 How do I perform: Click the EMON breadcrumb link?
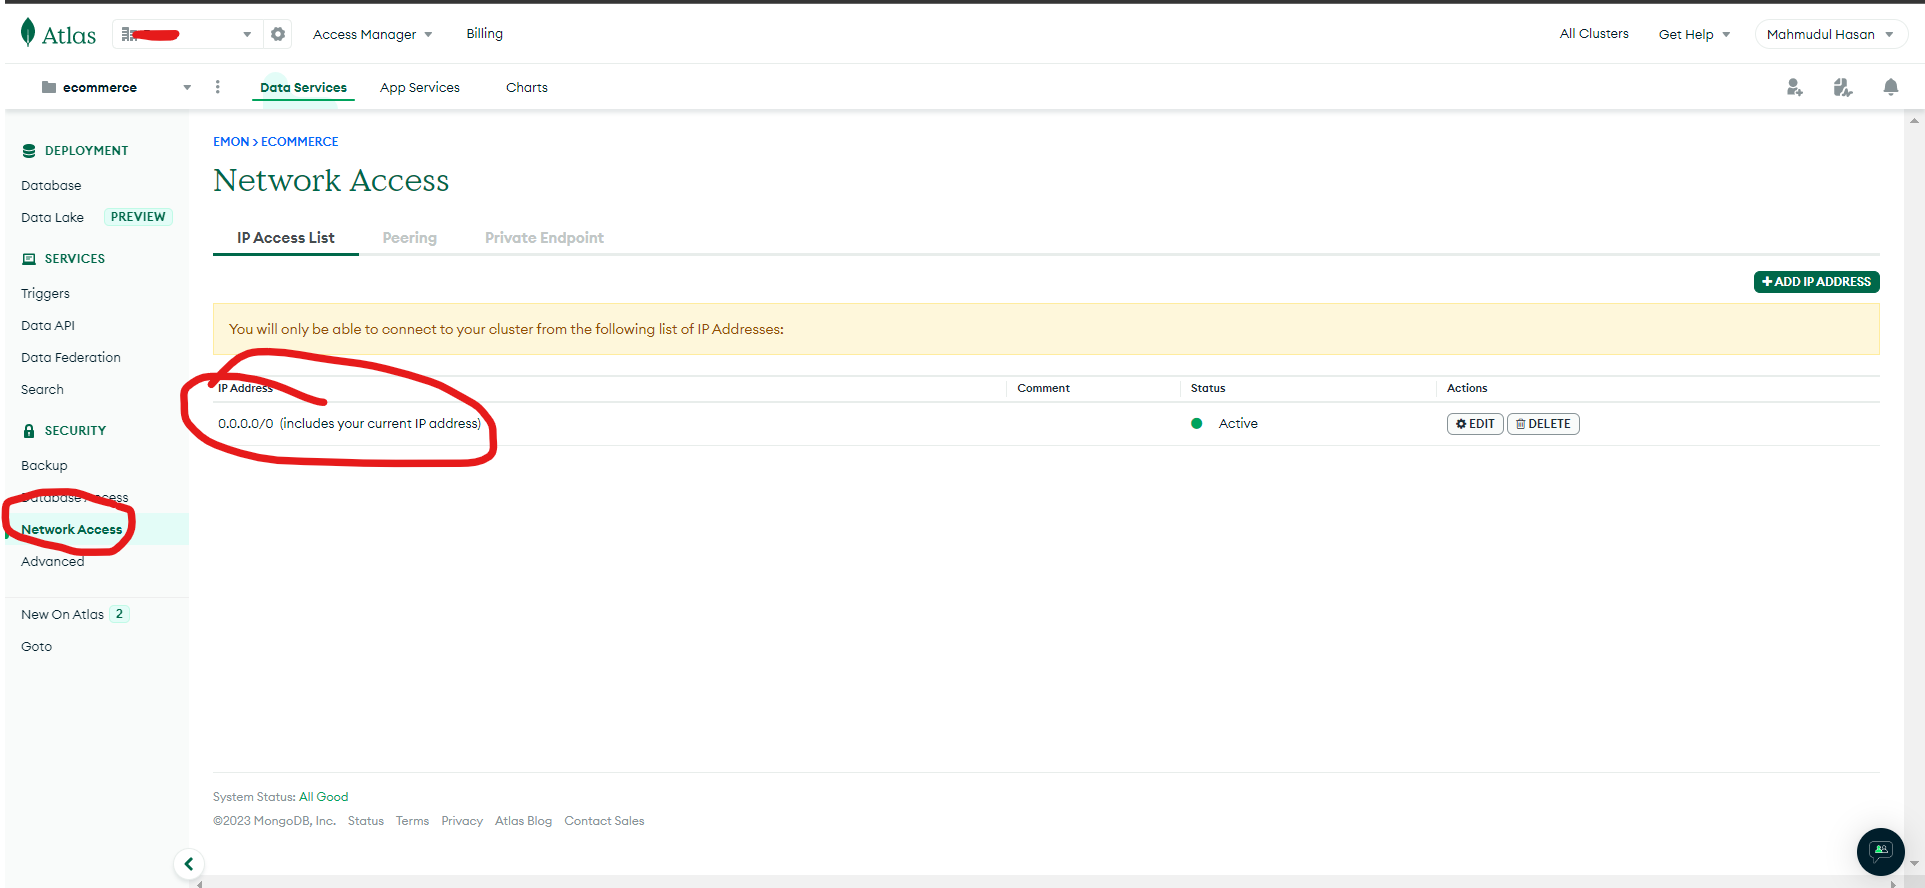231,142
